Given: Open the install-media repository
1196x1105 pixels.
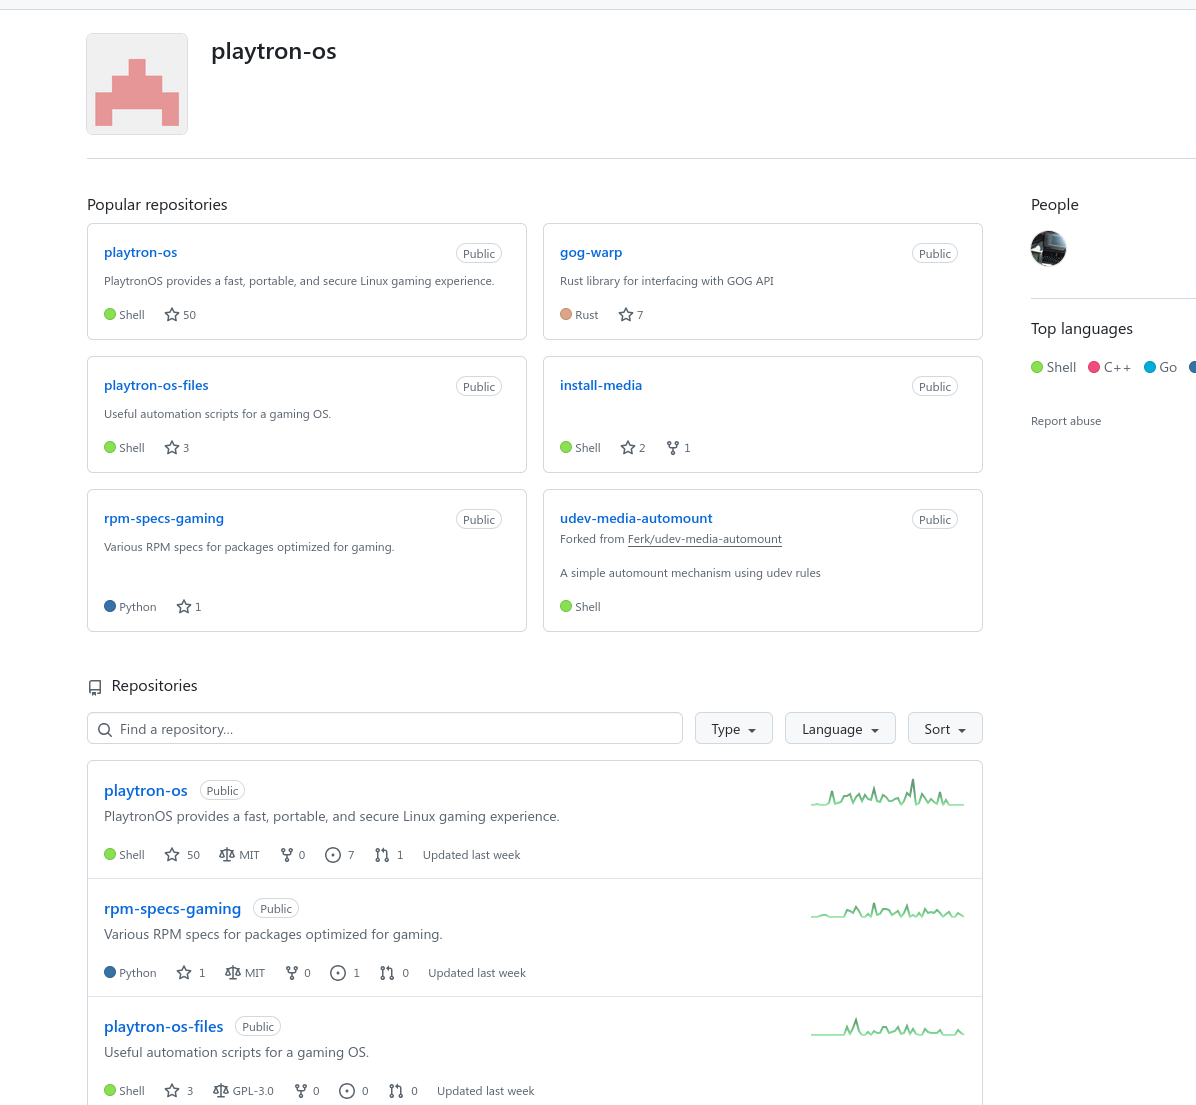Looking at the screenshot, I should 601,385.
